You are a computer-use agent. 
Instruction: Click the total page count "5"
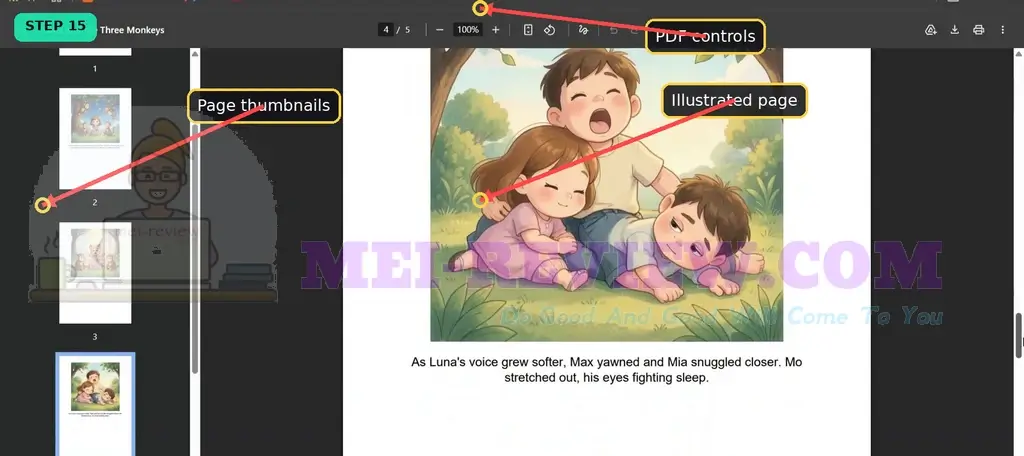click(x=408, y=30)
